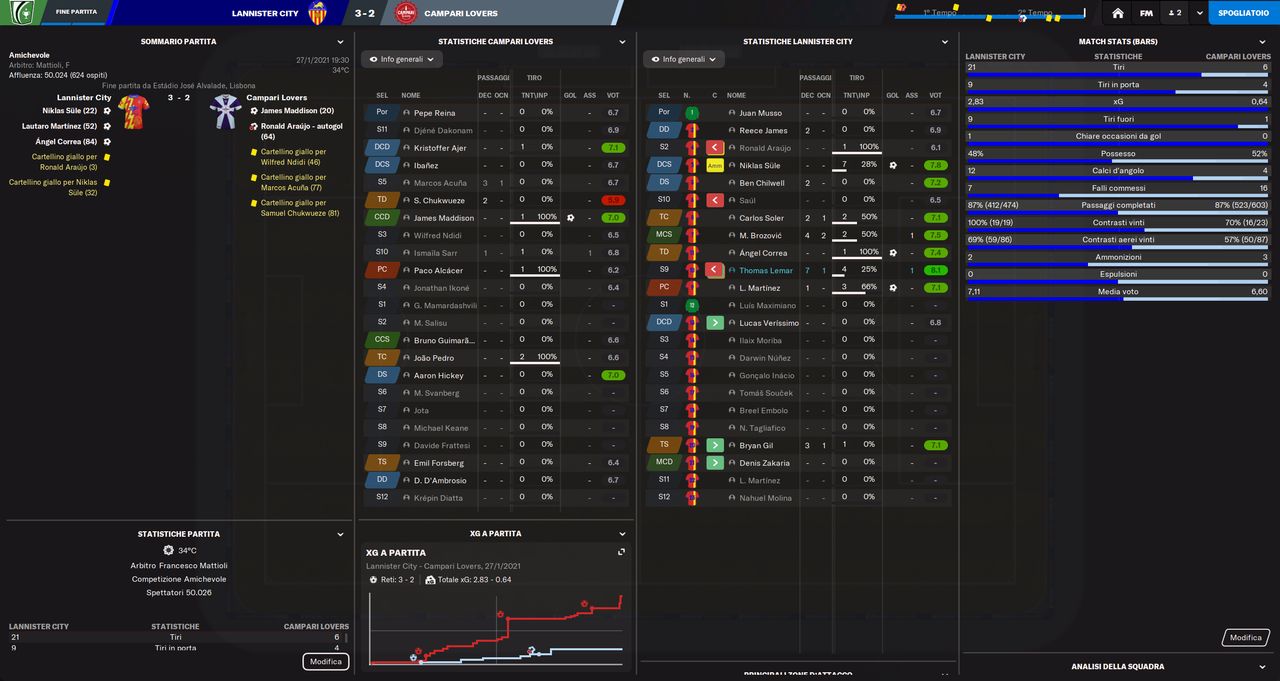
Task: Click Modifica in Statistiche Partita panel
Action: pyautogui.click(x=326, y=662)
